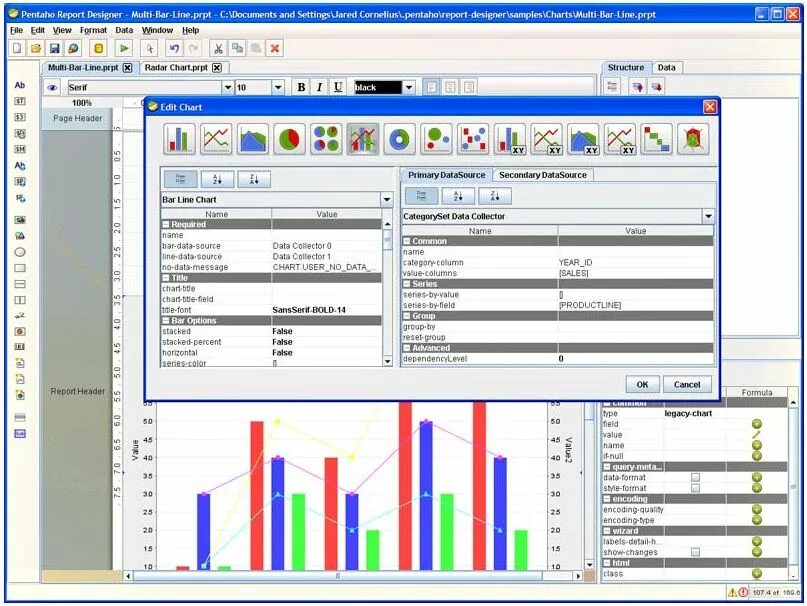Click the OK button
This screenshot has width=807, height=606.
click(642, 385)
